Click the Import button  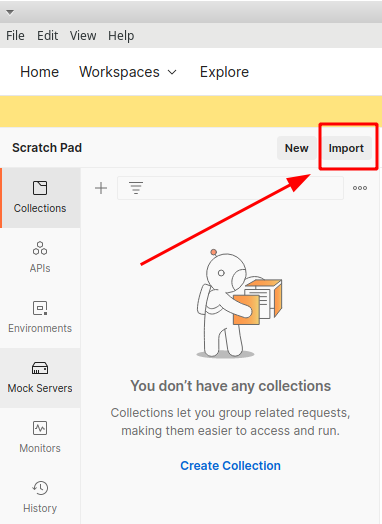(346, 148)
